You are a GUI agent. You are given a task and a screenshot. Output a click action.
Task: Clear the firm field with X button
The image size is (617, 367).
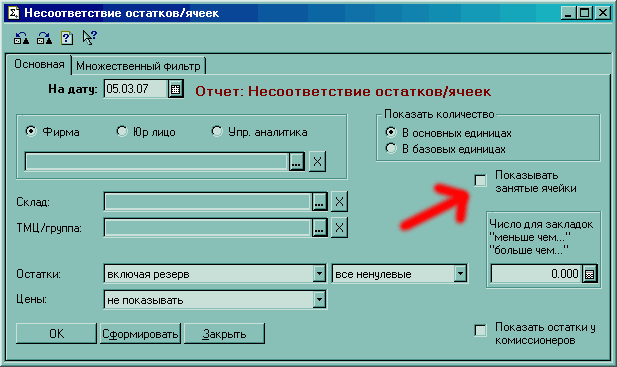(x=317, y=161)
